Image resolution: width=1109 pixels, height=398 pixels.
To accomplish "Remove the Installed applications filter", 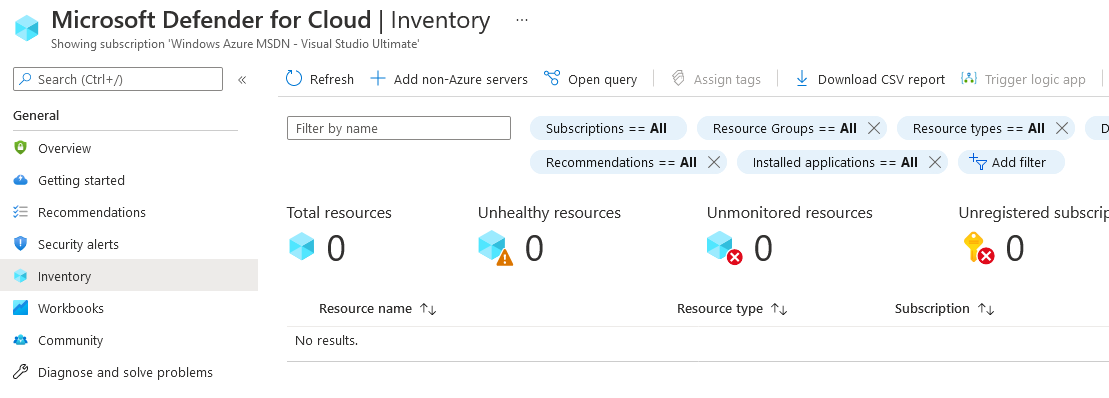I will tap(934, 162).
